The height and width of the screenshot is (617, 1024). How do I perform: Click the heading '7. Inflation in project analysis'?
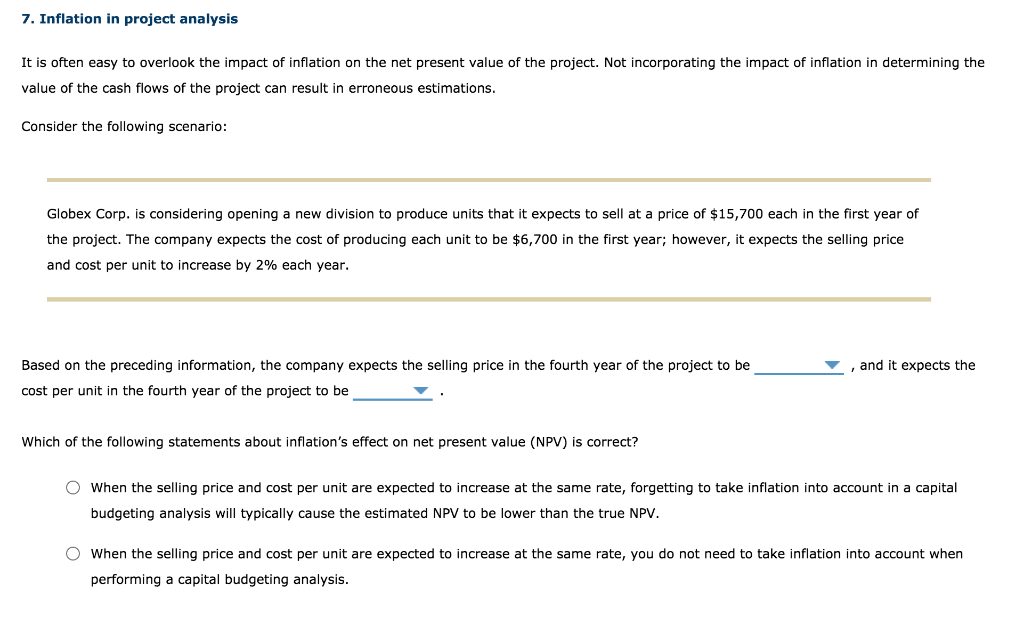130,18
